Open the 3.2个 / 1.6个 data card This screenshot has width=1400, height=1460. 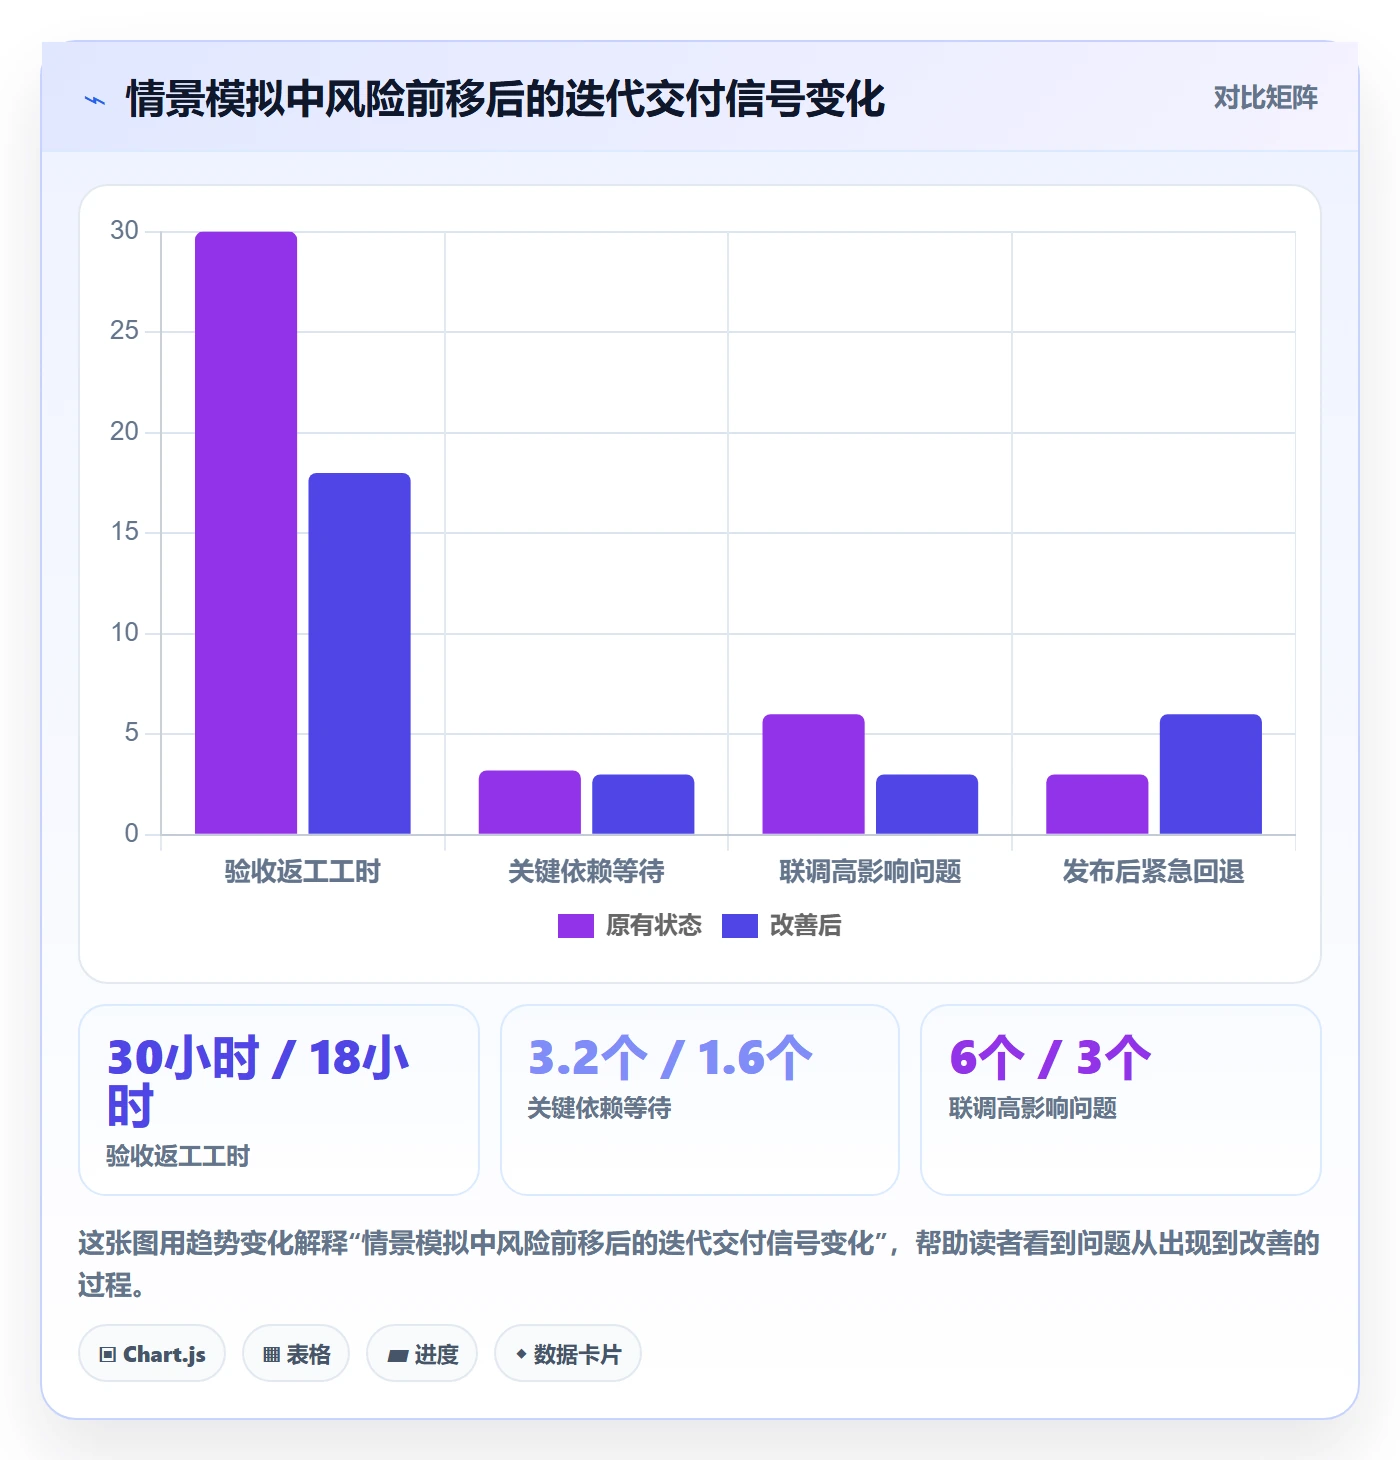(x=700, y=1100)
